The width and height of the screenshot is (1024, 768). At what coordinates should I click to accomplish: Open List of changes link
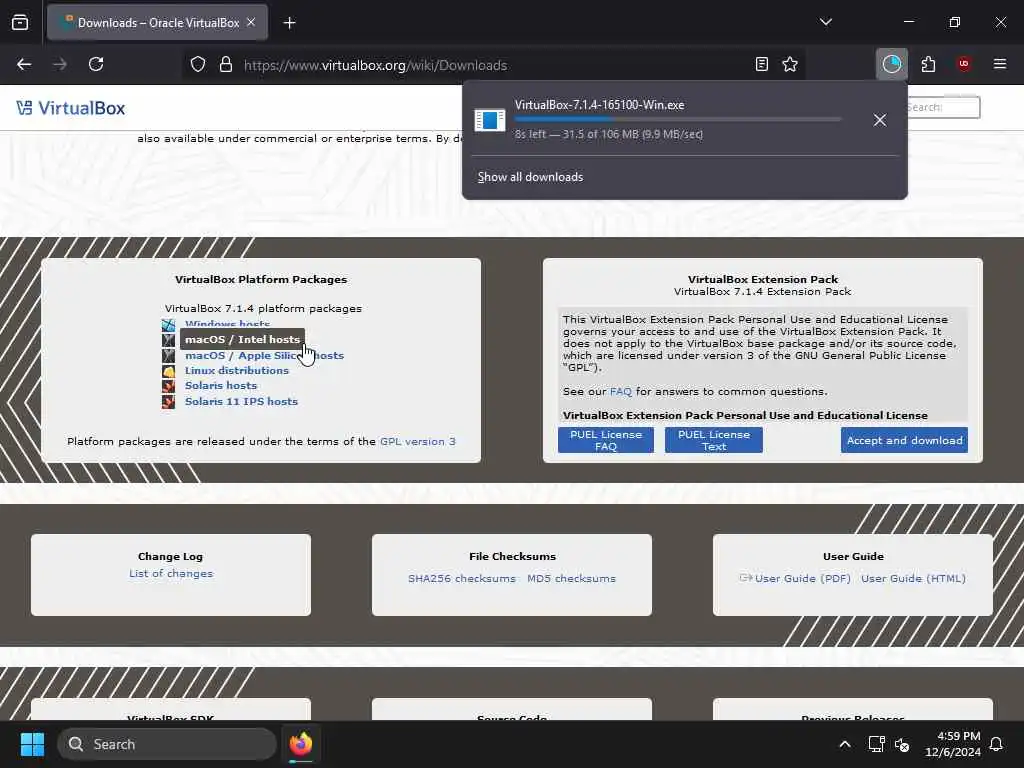coord(170,573)
